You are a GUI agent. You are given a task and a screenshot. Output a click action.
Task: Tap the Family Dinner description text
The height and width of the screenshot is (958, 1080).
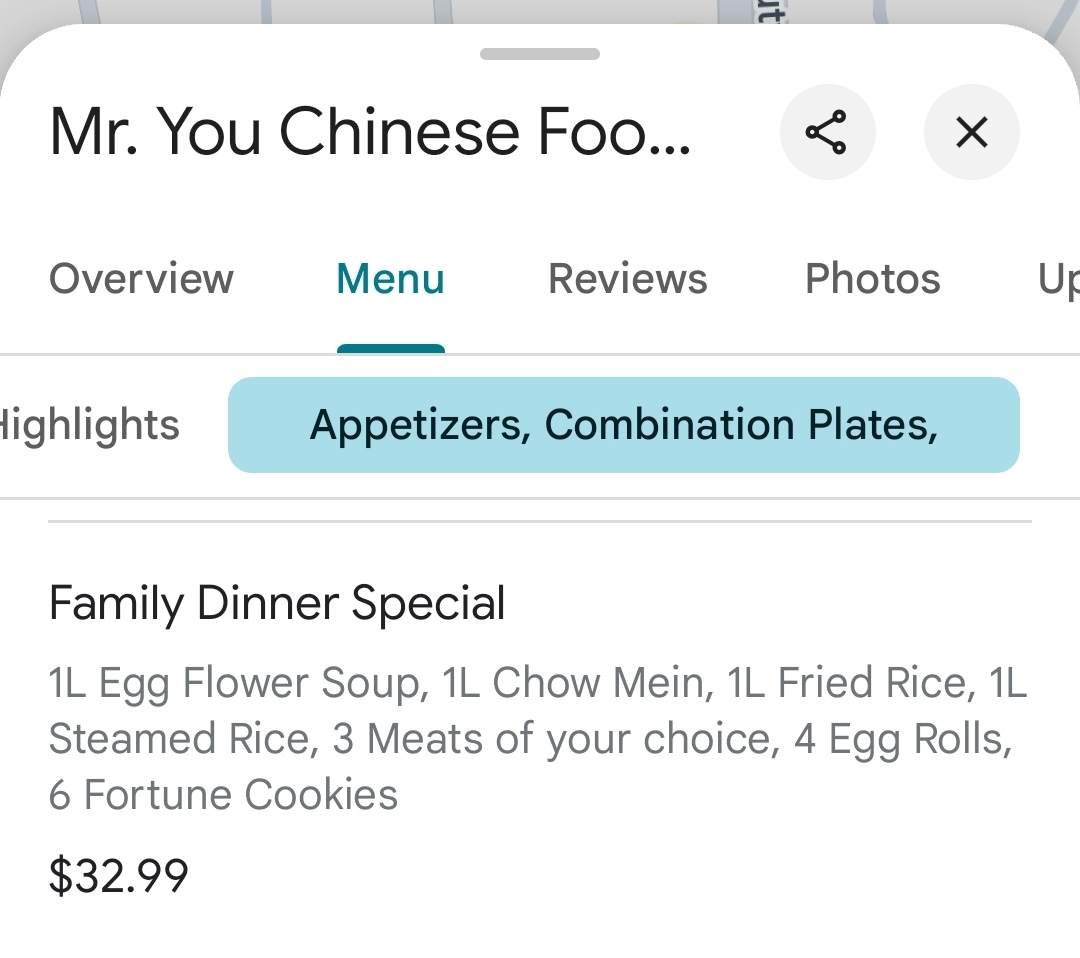pyautogui.click(x=538, y=738)
